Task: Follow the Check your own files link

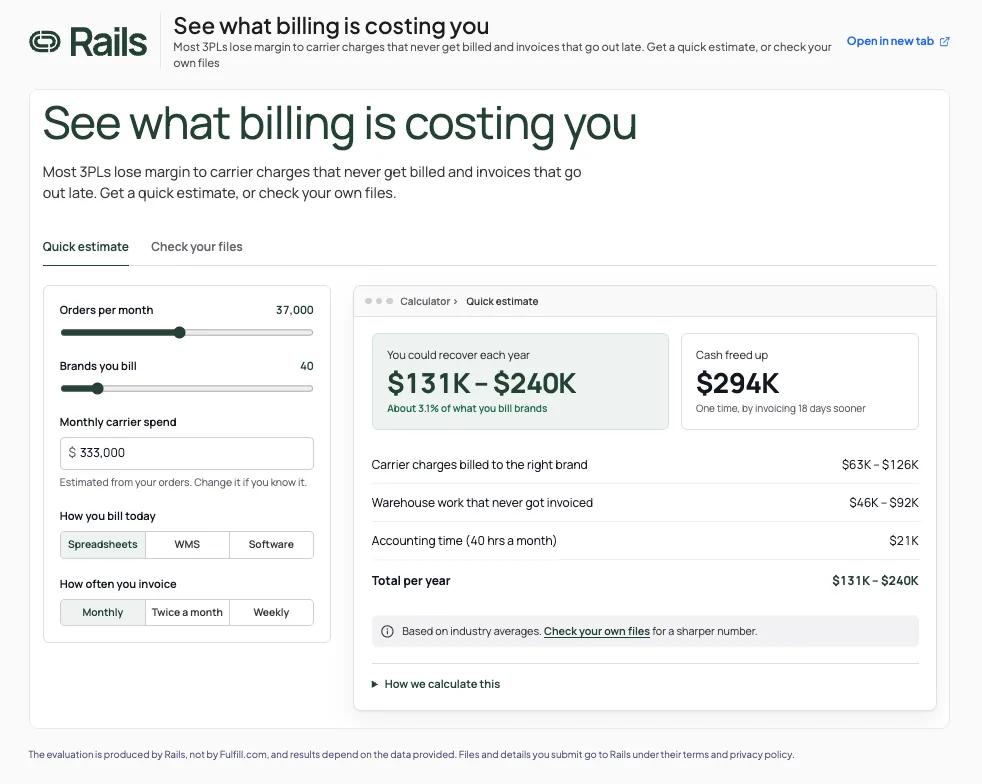Action: coord(597,631)
